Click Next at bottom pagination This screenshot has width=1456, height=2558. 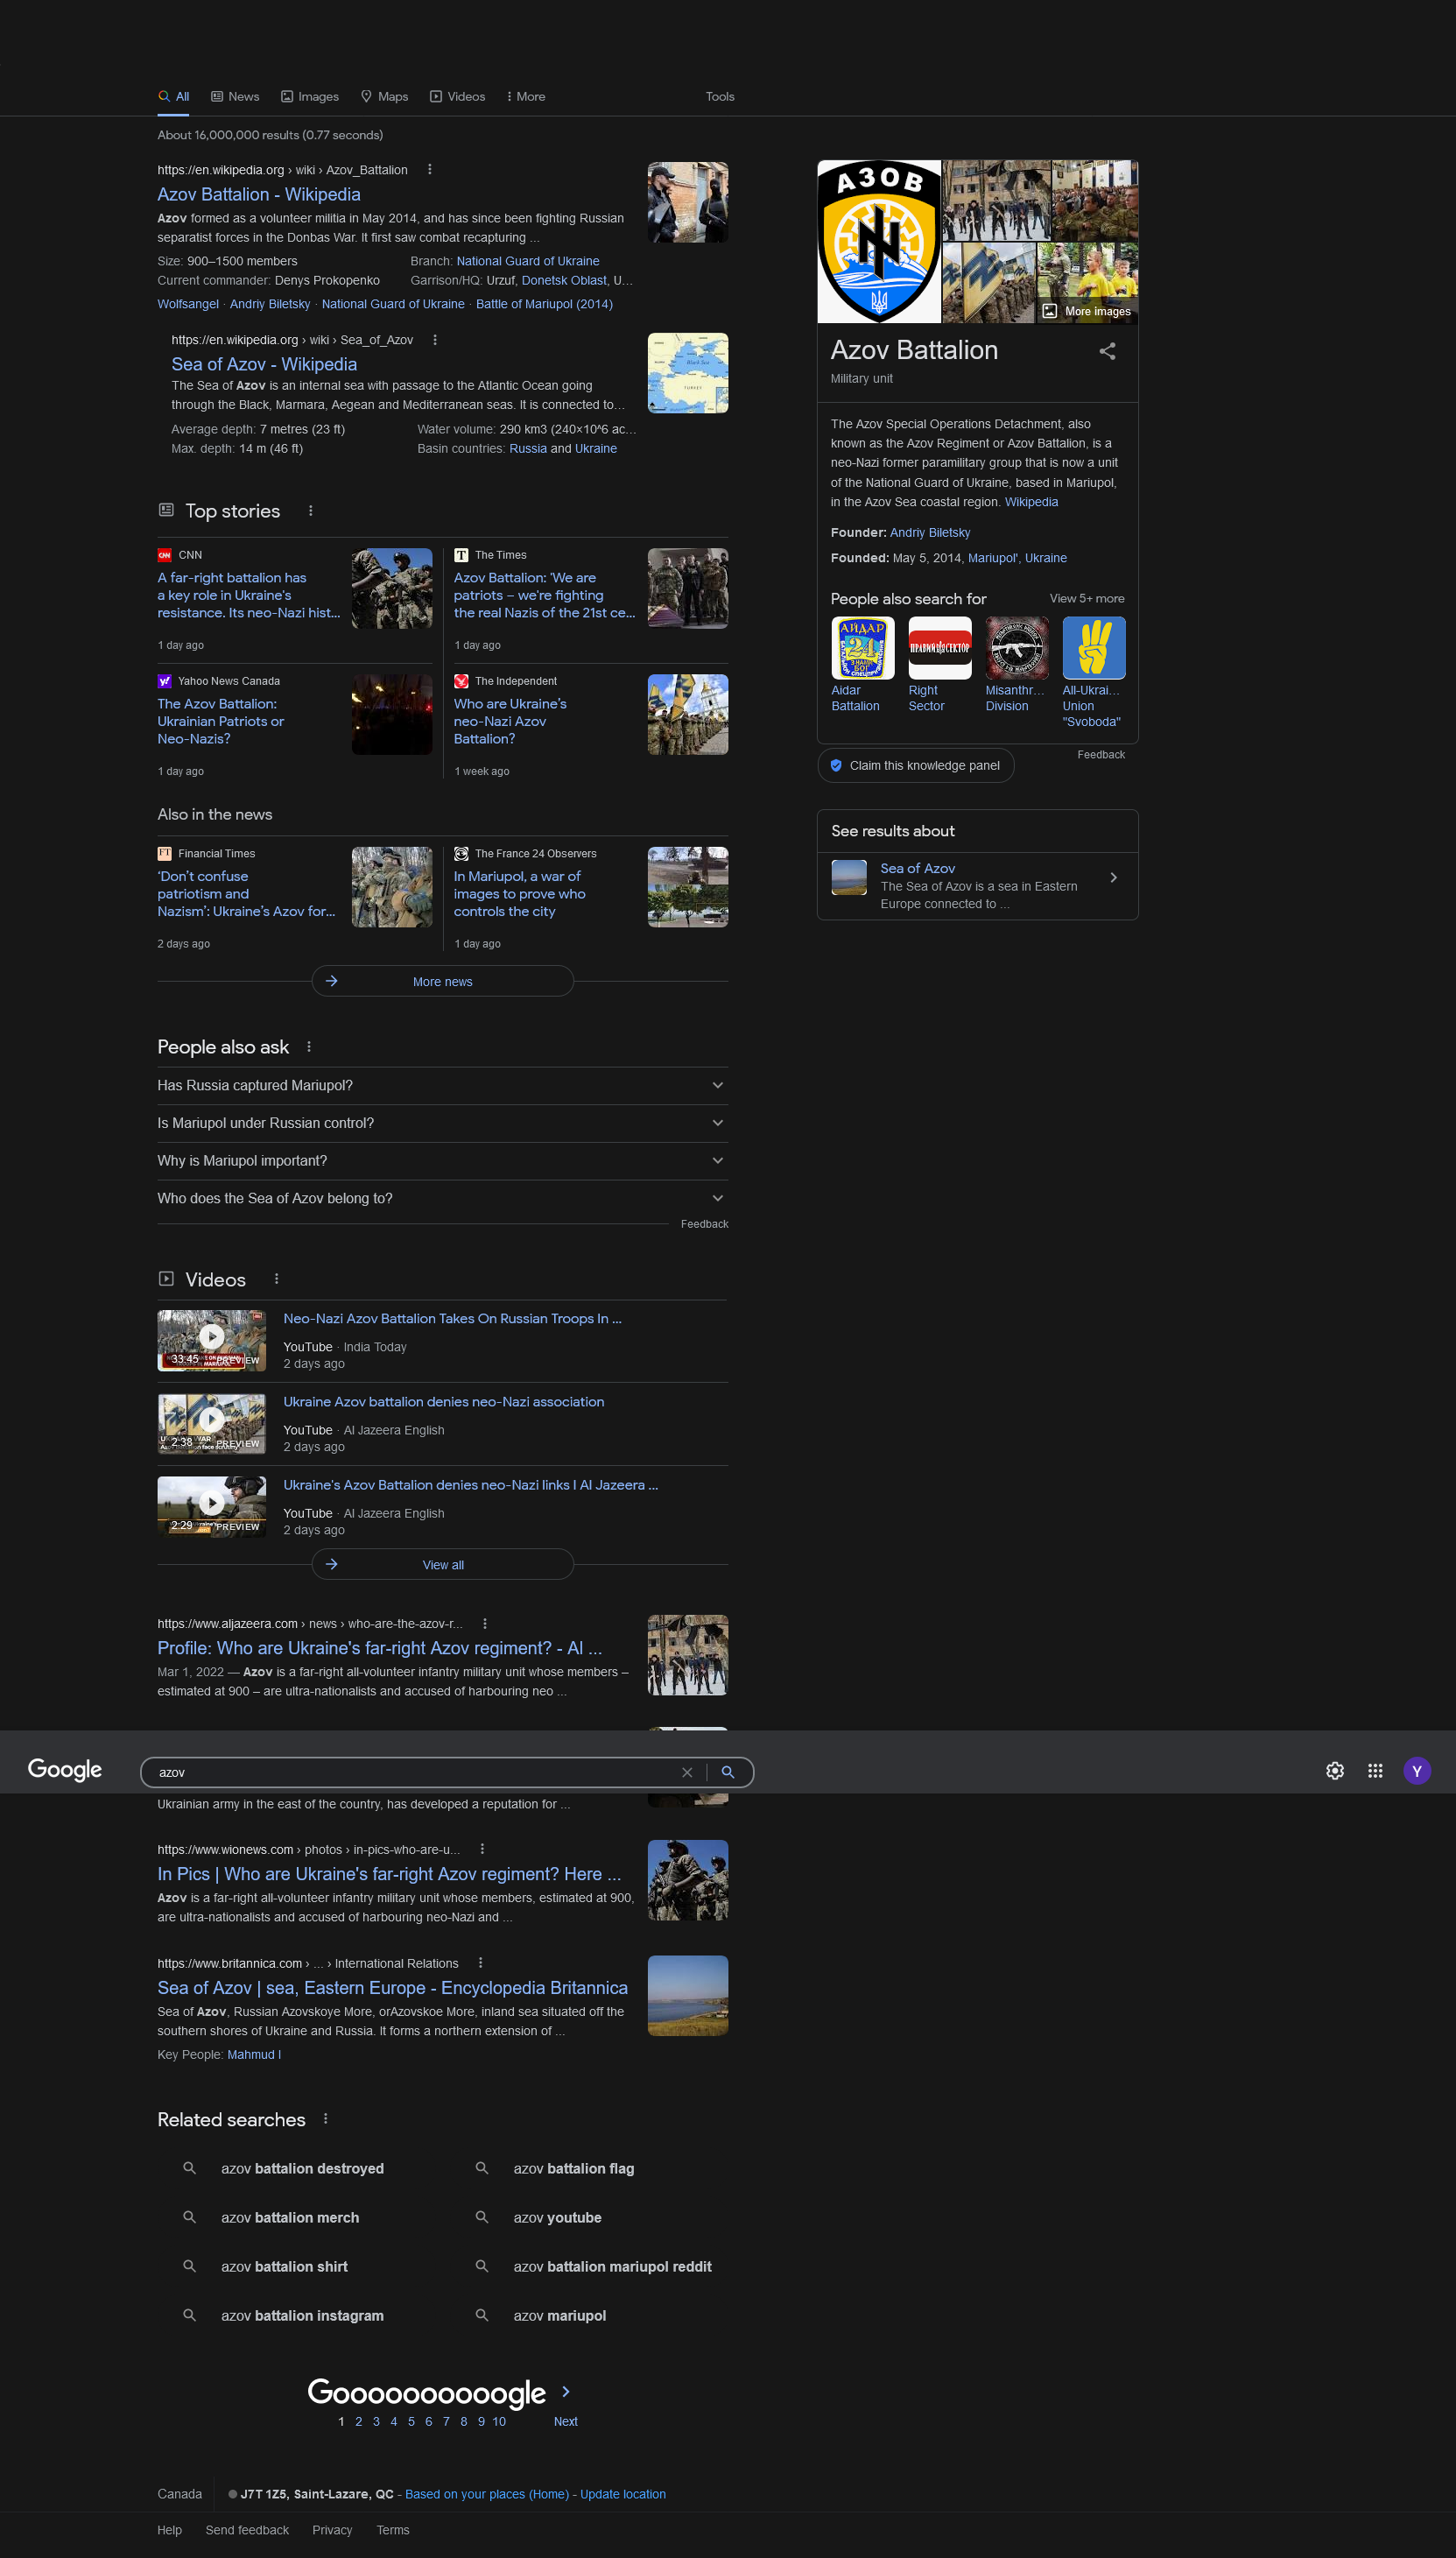coord(566,2421)
